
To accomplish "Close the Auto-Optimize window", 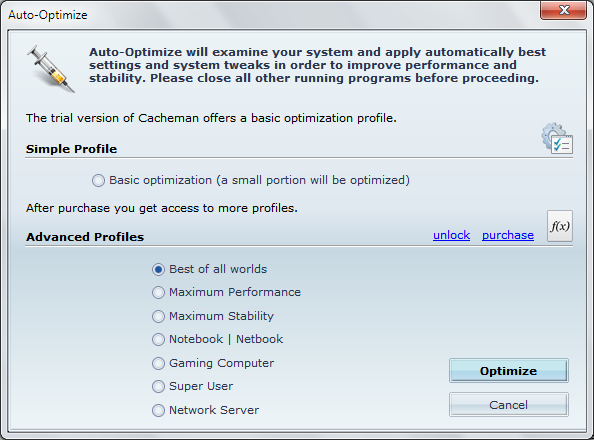I will pyautogui.click(x=564, y=9).
